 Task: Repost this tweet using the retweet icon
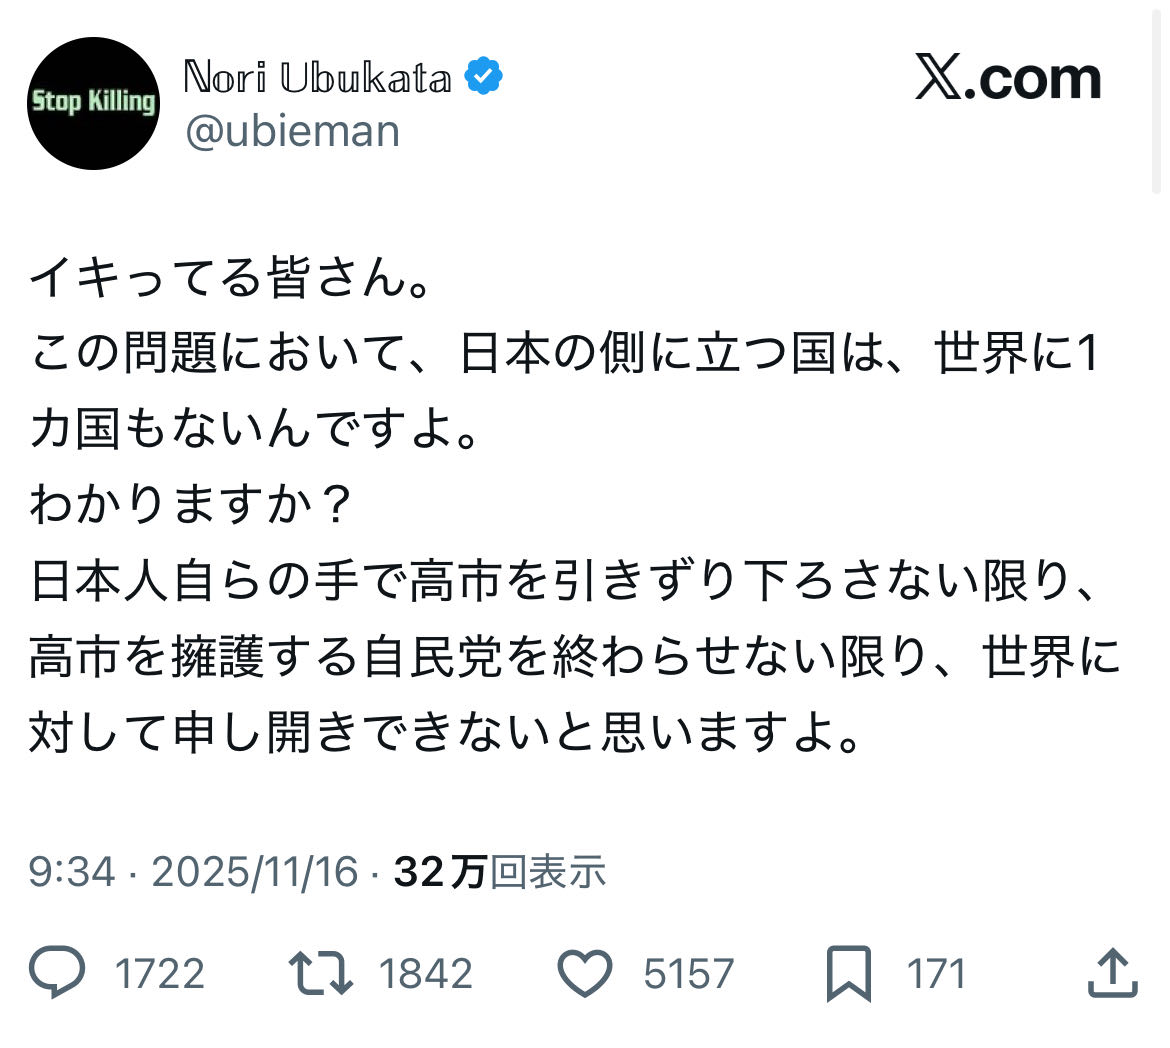pyautogui.click(x=320, y=973)
